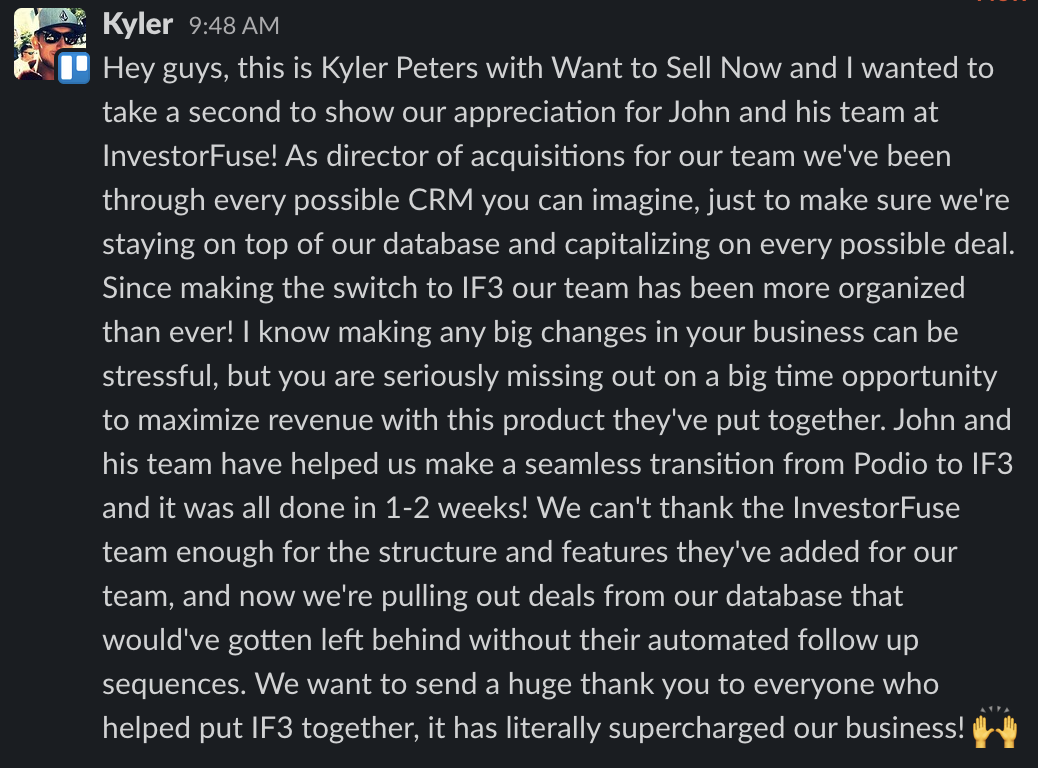Click the opening words Hey guys

pos(165,68)
